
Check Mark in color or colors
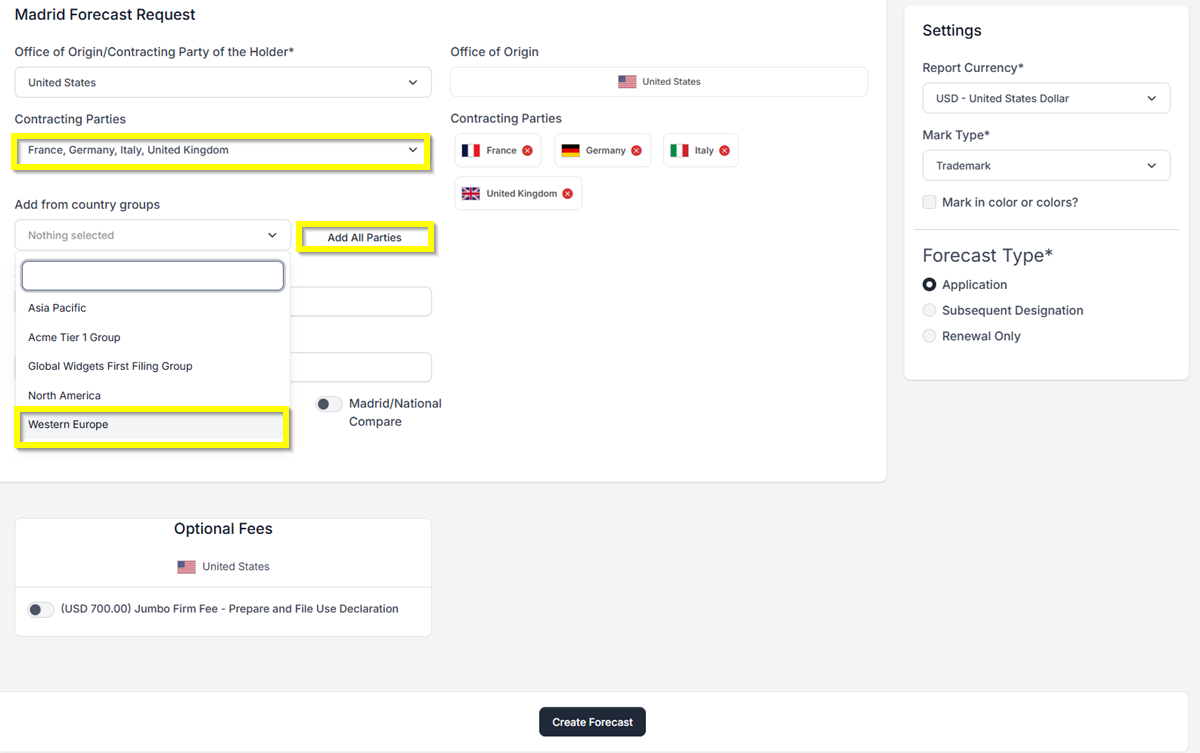point(930,202)
